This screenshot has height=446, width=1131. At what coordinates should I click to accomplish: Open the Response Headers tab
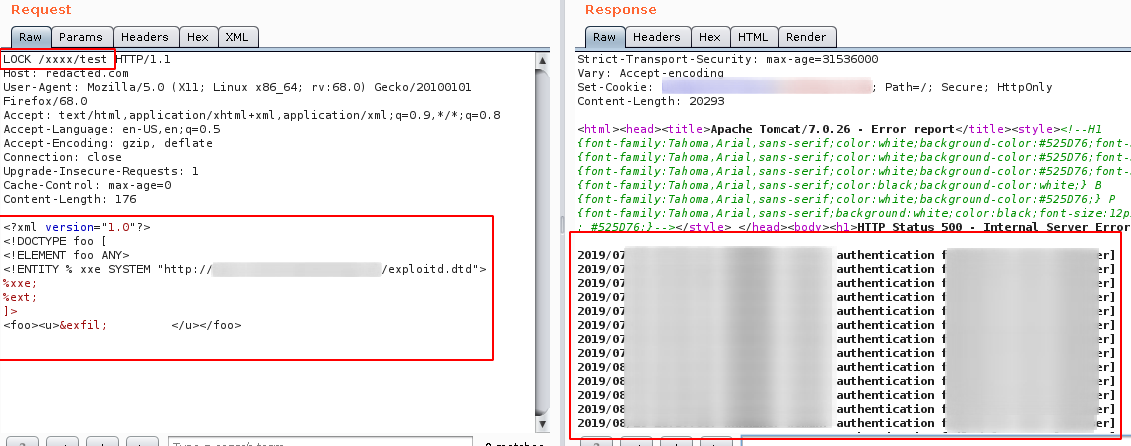point(656,37)
